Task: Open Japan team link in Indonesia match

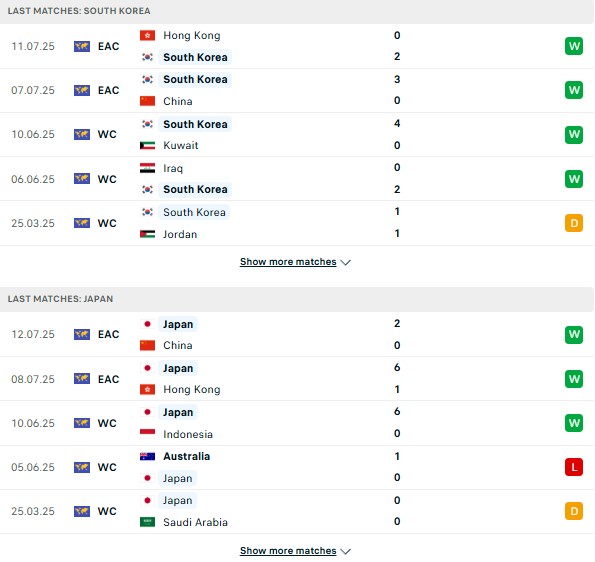Action: (x=178, y=412)
